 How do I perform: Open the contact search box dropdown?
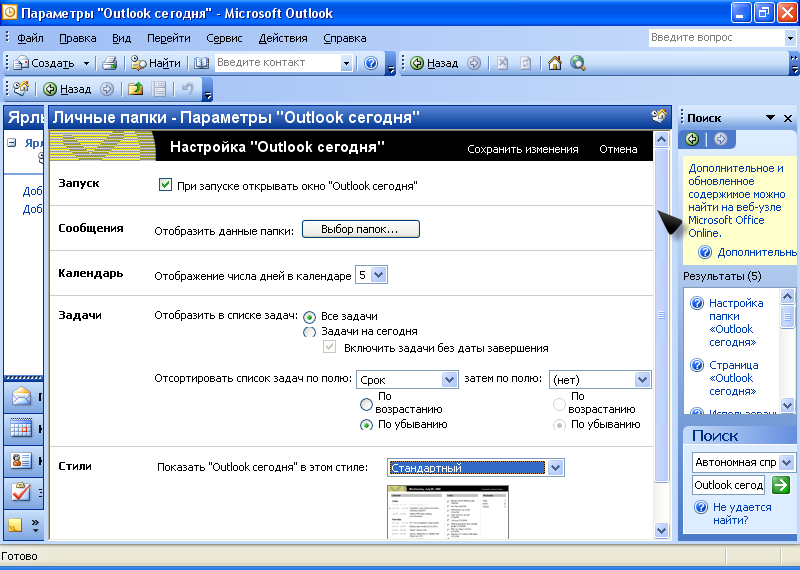(346, 63)
